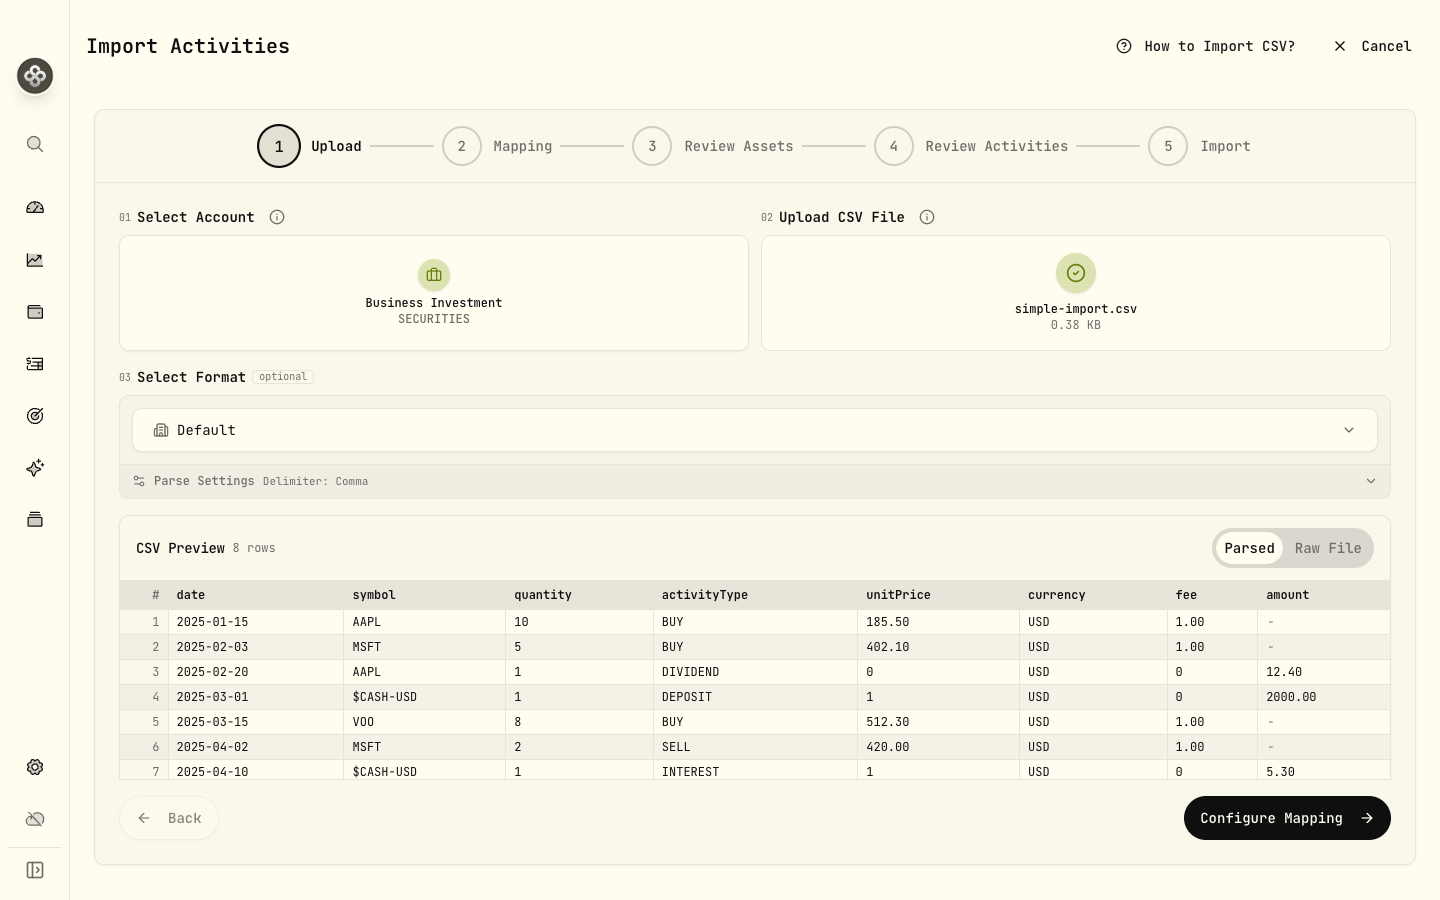This screenshot has height=900, width=1440.
Task: Open settings gear icon in sidebar
Action: (x=35, y=767)
